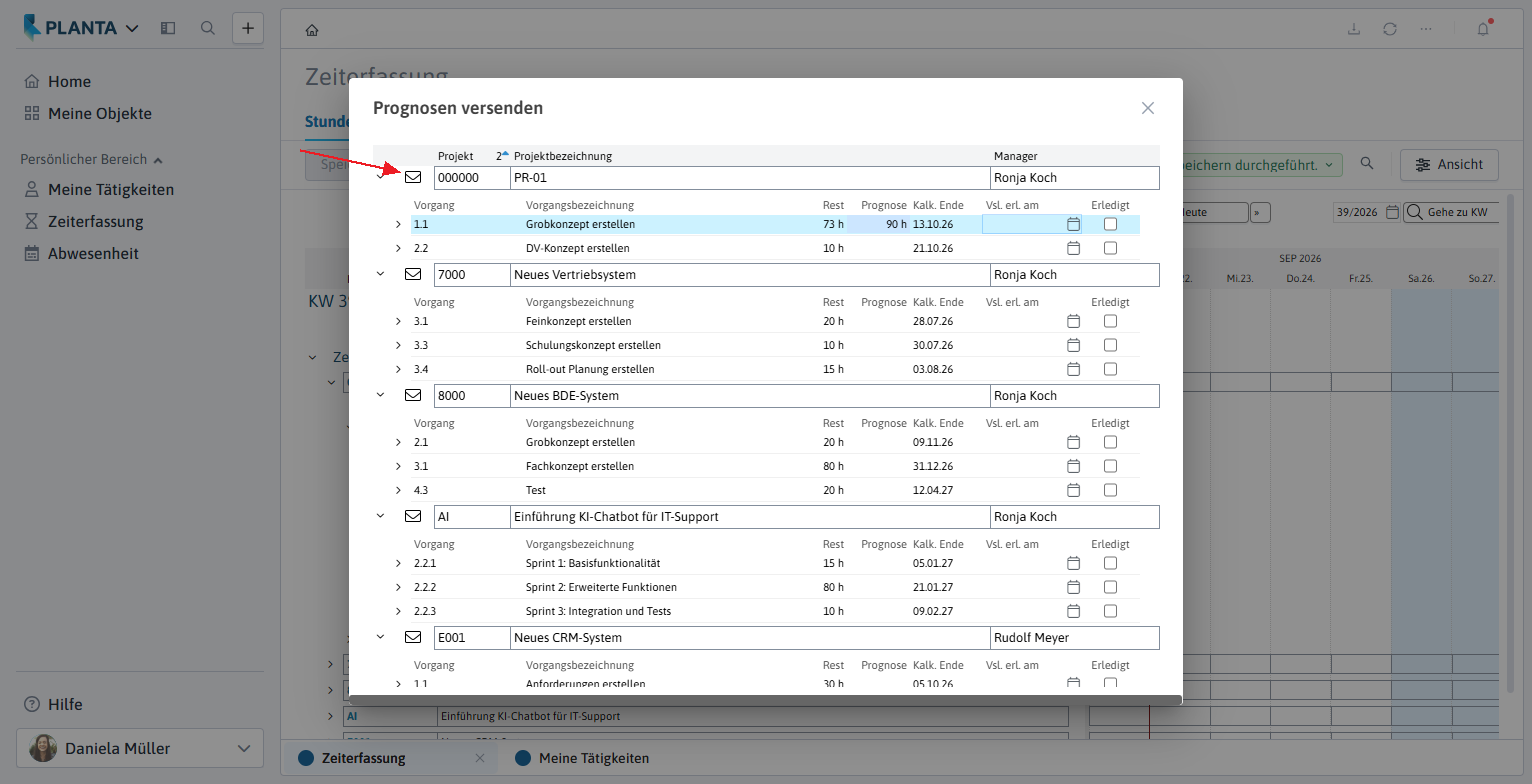Click the home icon in the breadcrumb bar
Image resolution: width=1532 pixels, height=784 pixels.
312,30
